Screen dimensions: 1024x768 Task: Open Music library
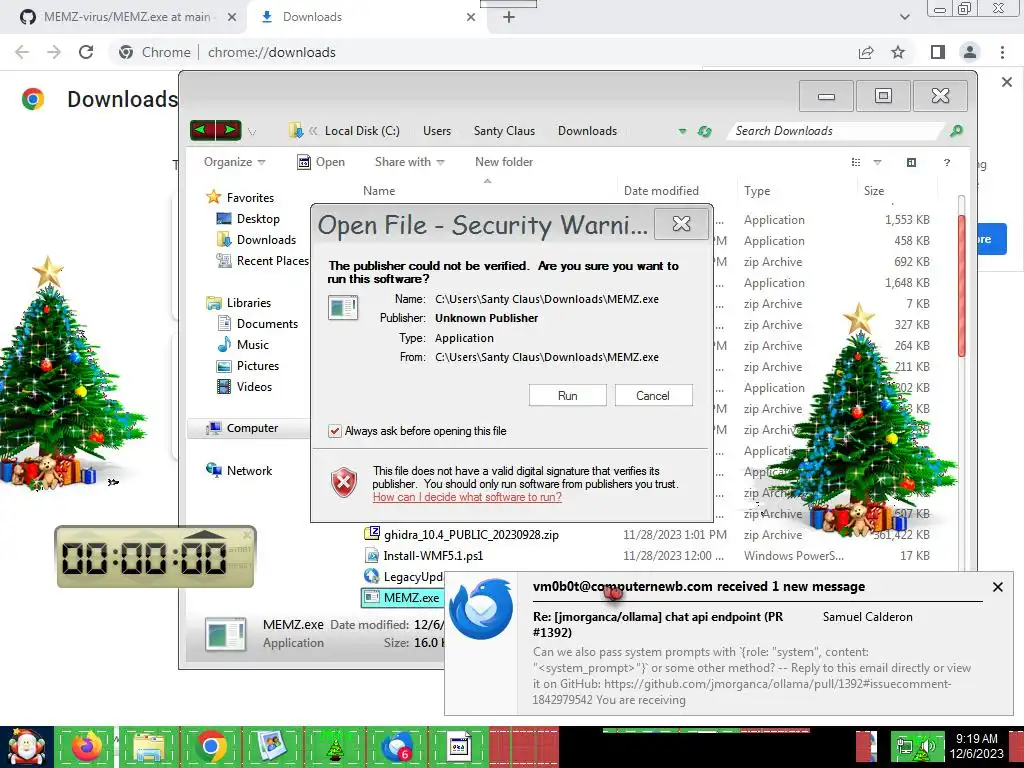[x=242, y=344]
